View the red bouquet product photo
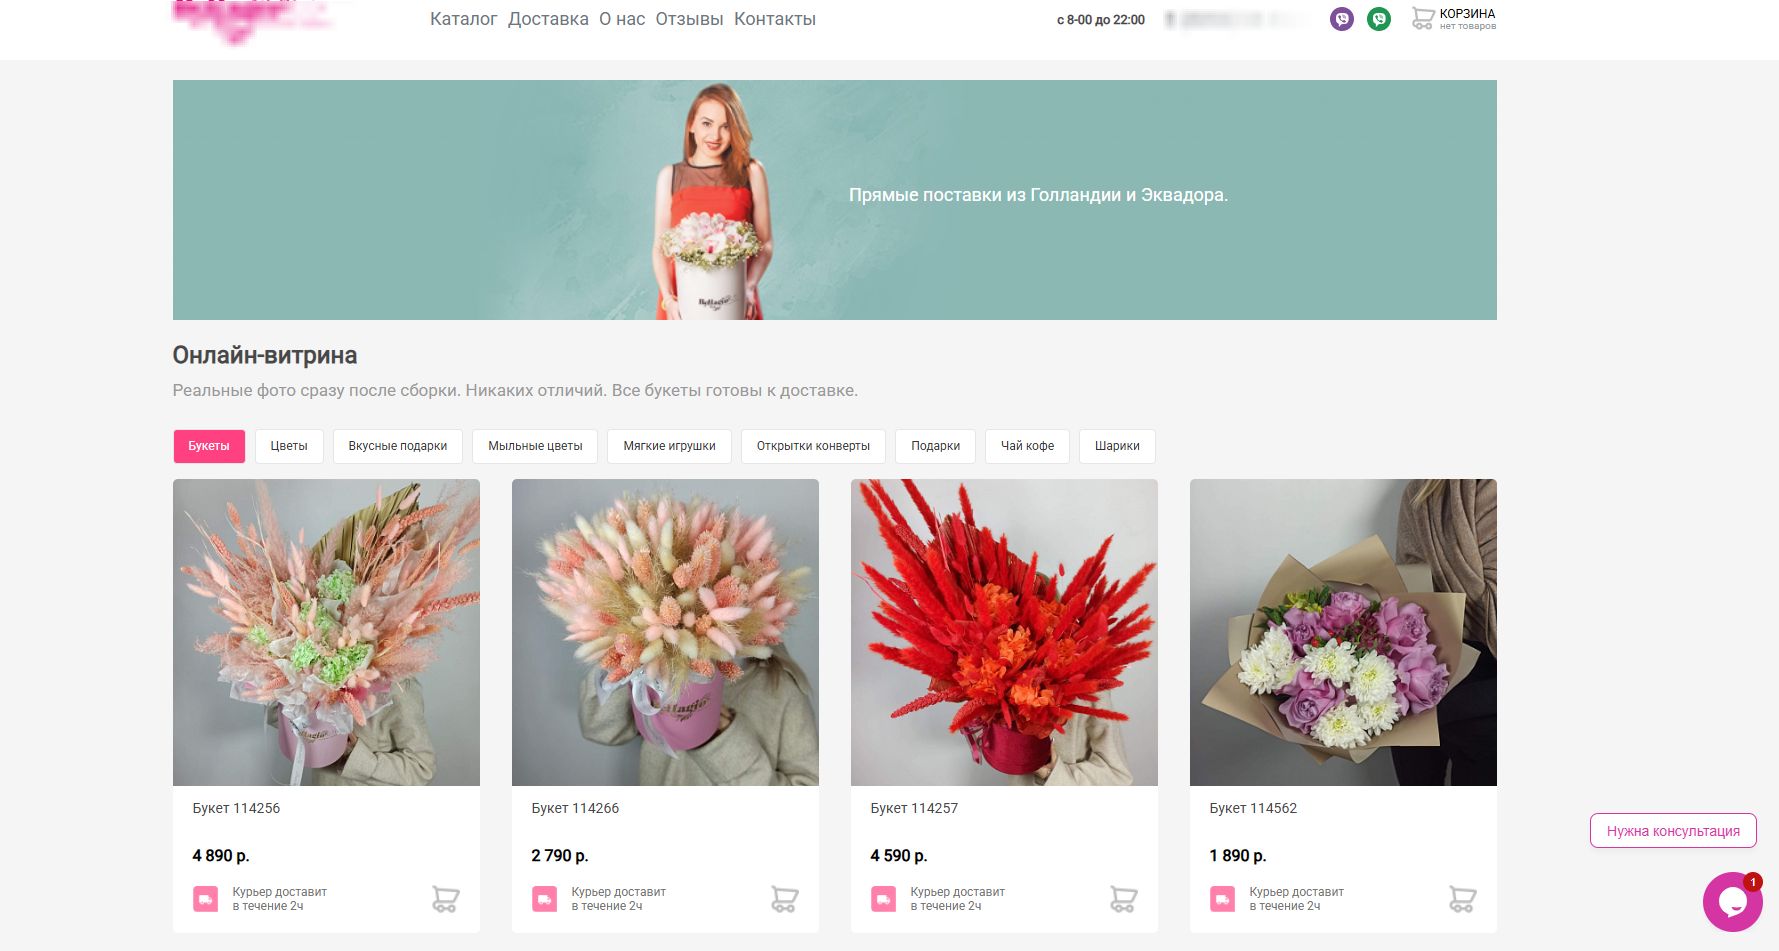 tap(1004, 632)
